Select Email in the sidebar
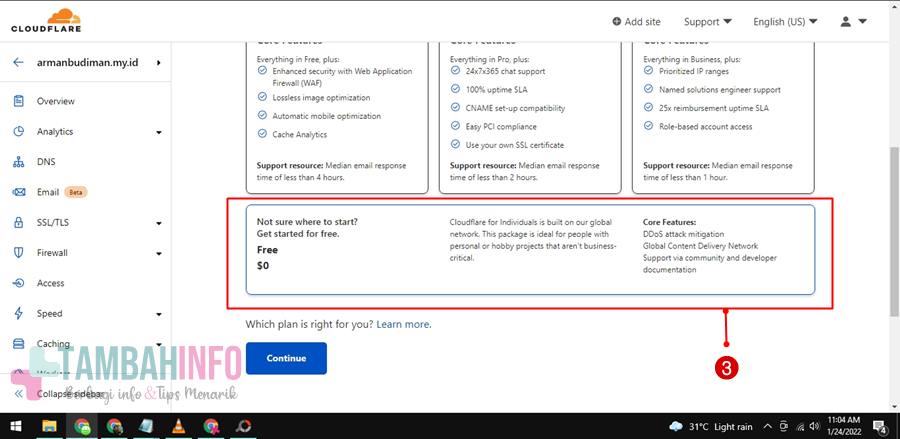 pos(48,192)
